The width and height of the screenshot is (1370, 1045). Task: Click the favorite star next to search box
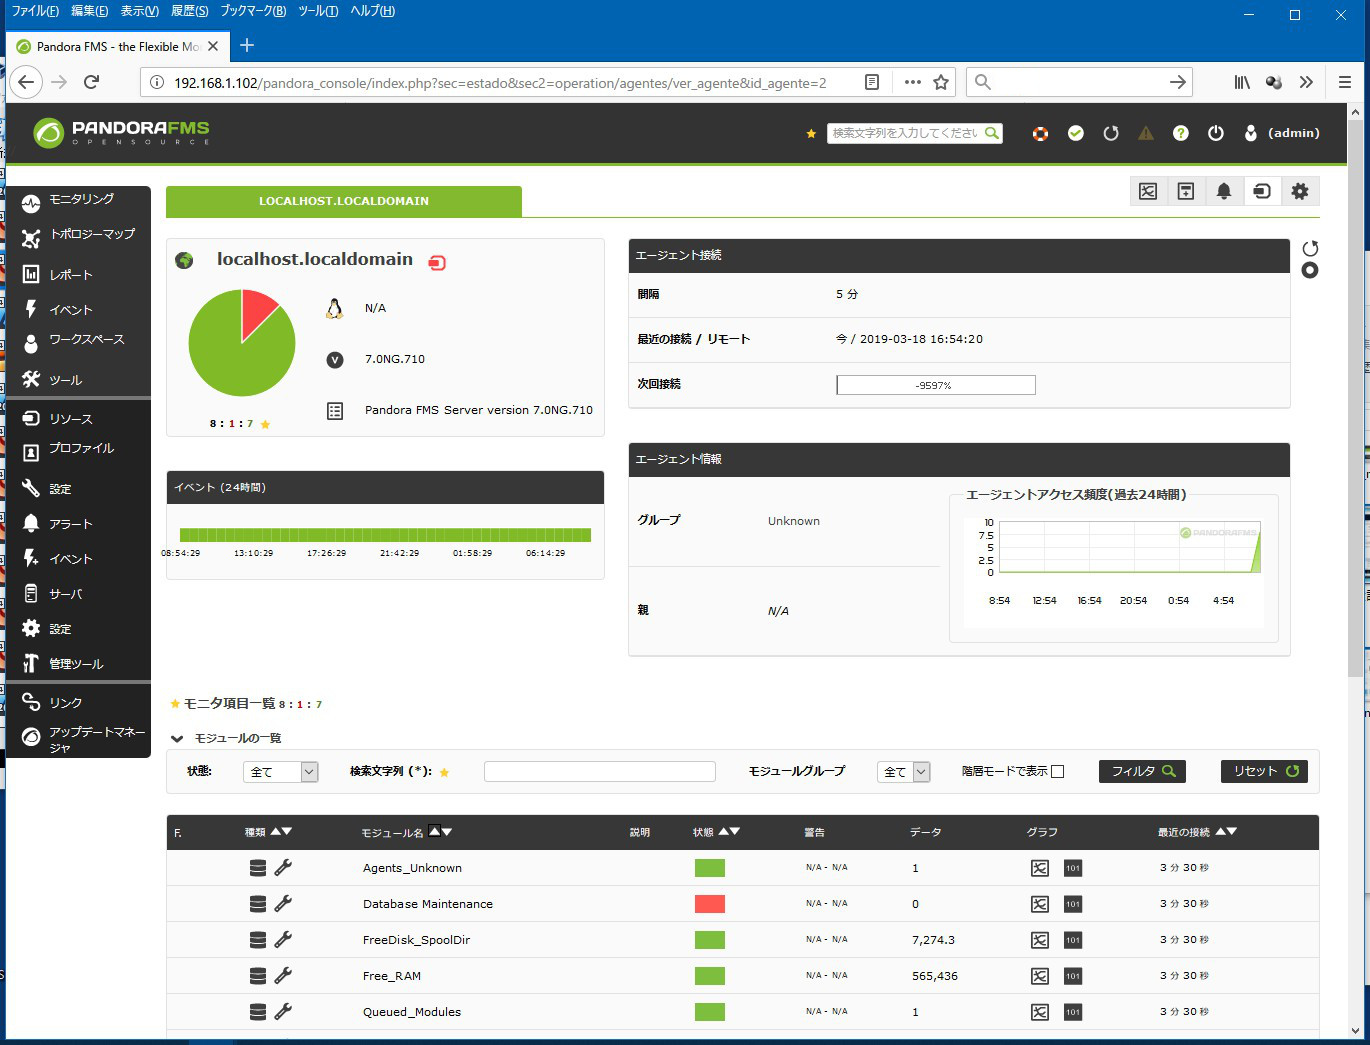pyautogui.click(x=811, y=134)
